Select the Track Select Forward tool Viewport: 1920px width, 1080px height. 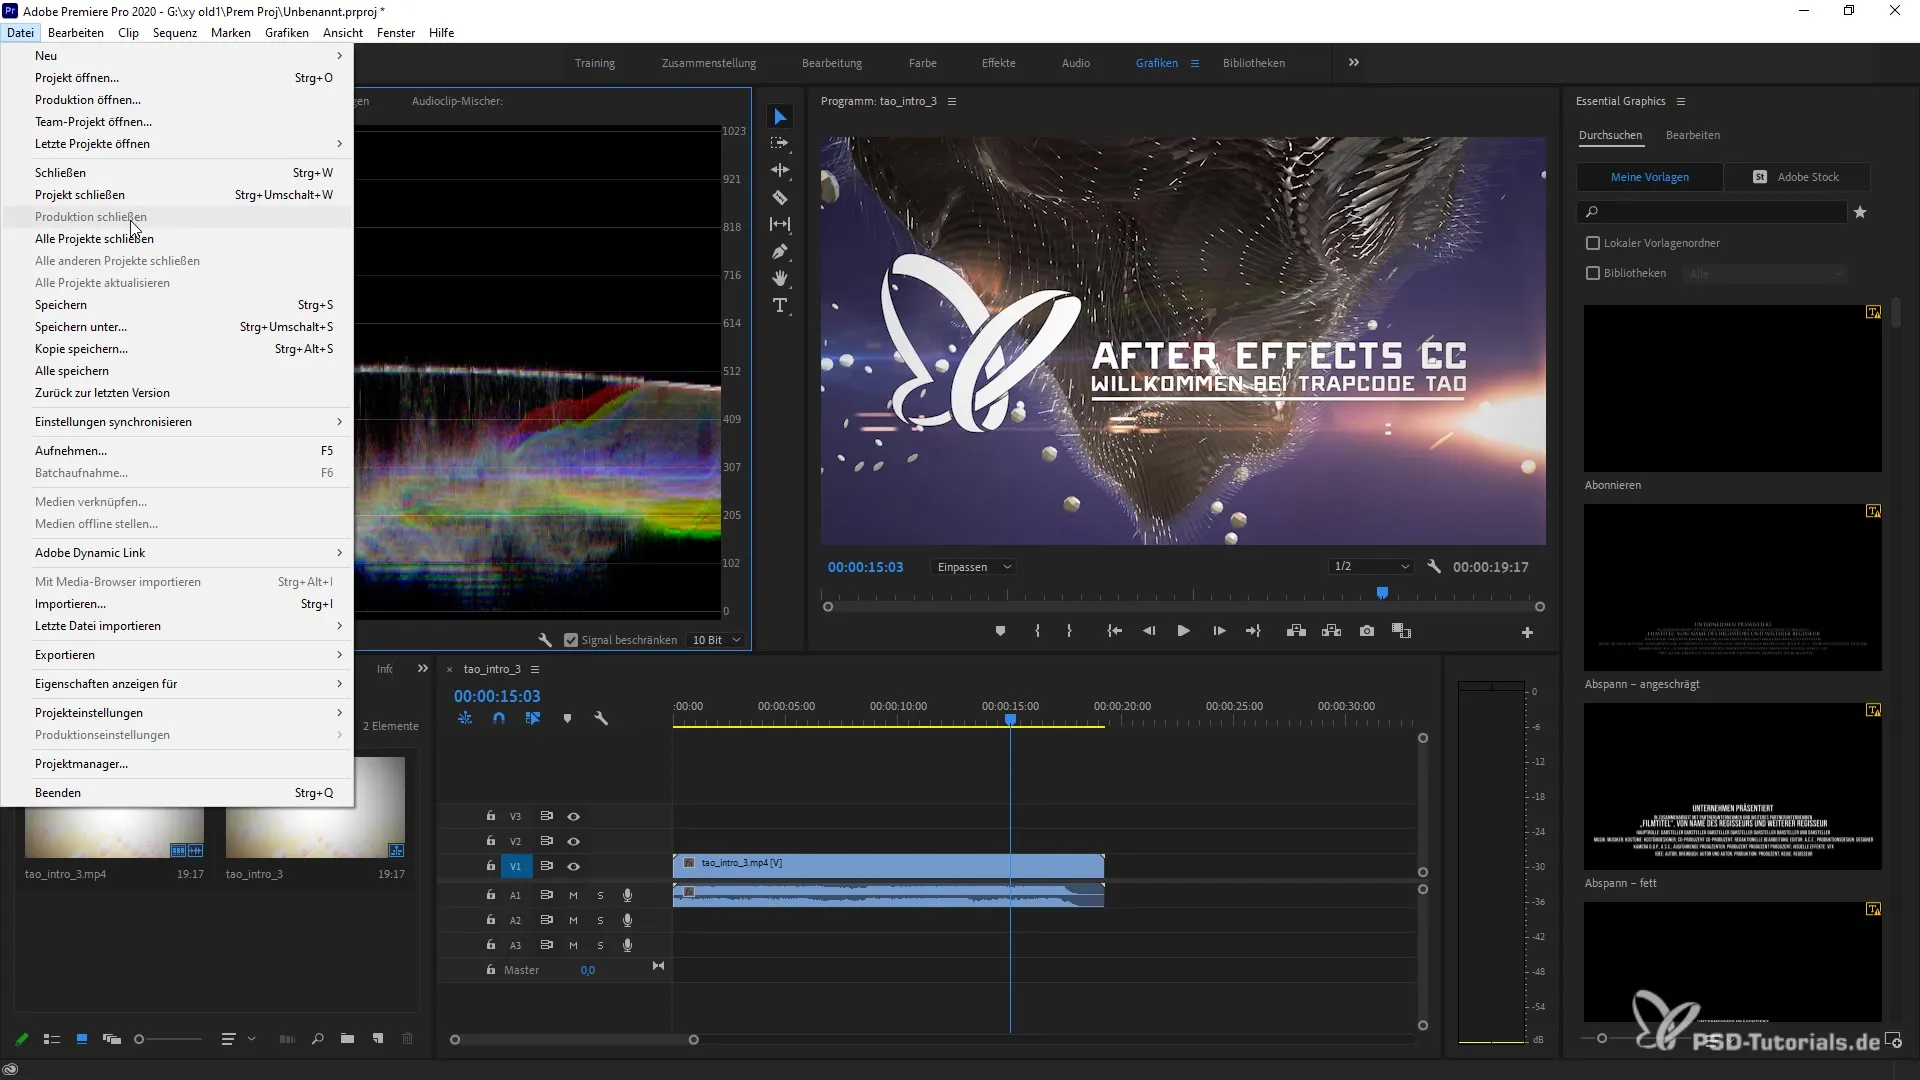(x=780, y=143)
